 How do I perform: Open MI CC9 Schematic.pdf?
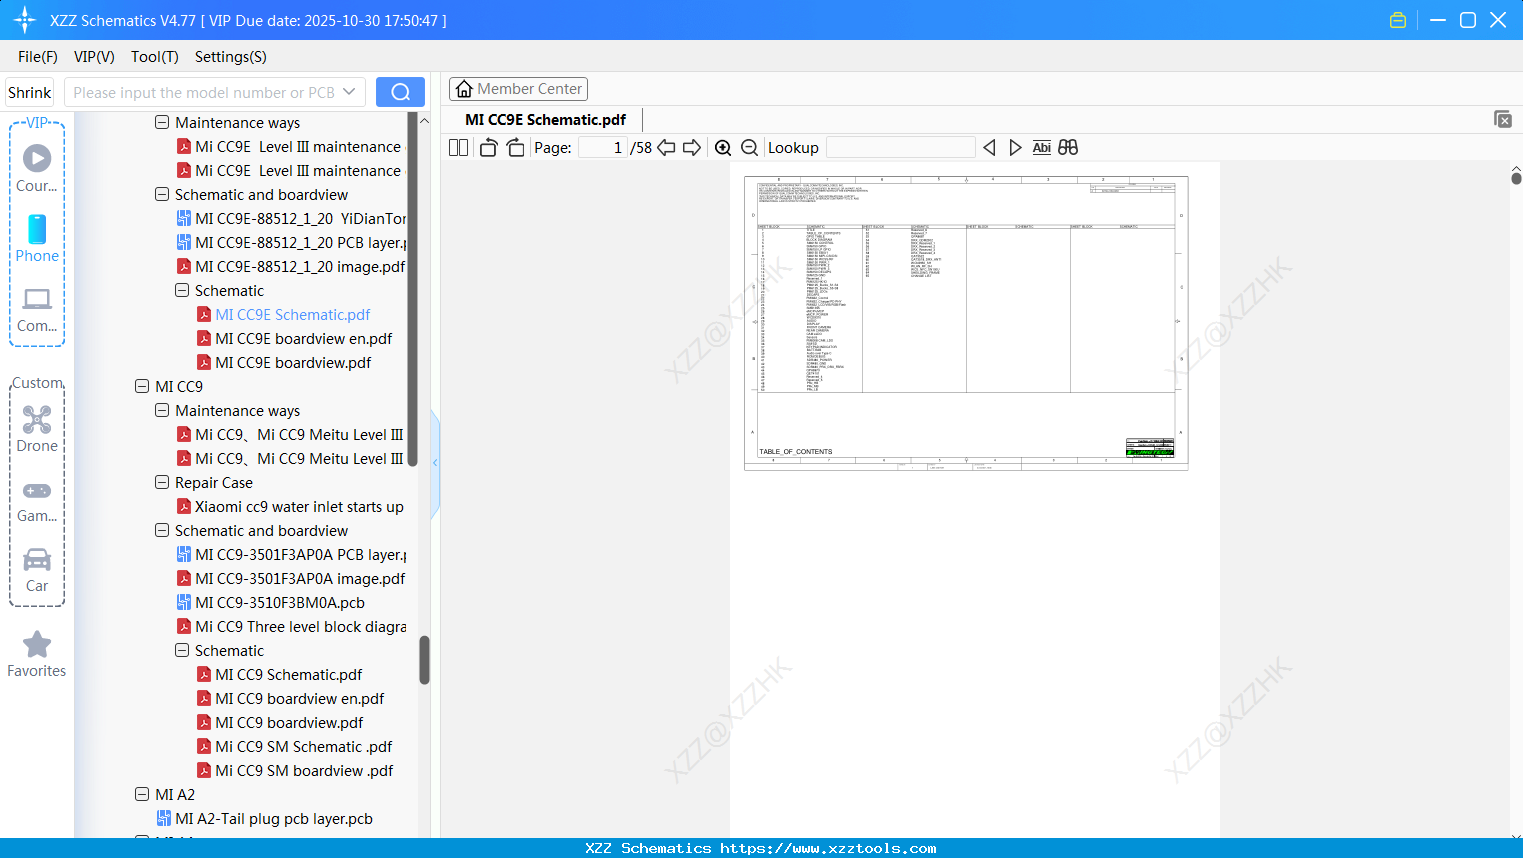(x=289, y=674)
